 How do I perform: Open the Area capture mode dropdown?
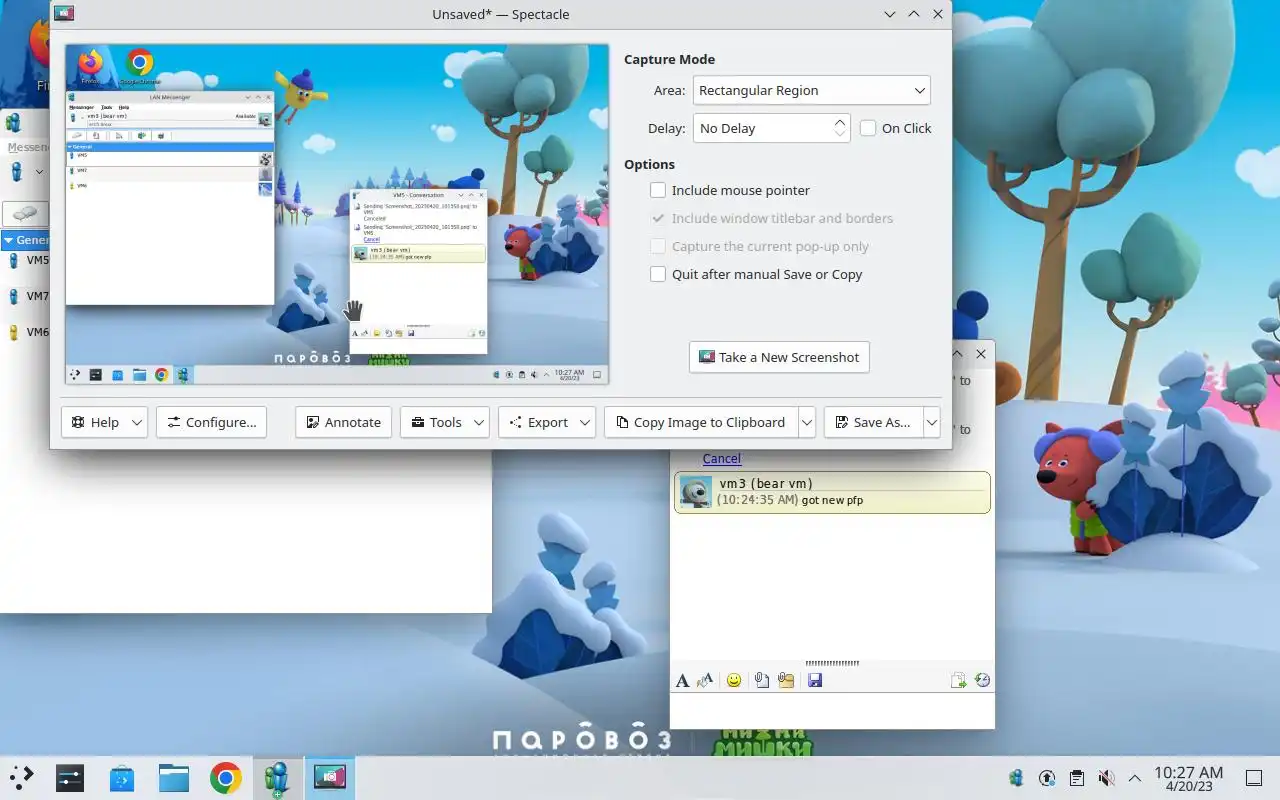pyautogui.click(x=811, y=90)
